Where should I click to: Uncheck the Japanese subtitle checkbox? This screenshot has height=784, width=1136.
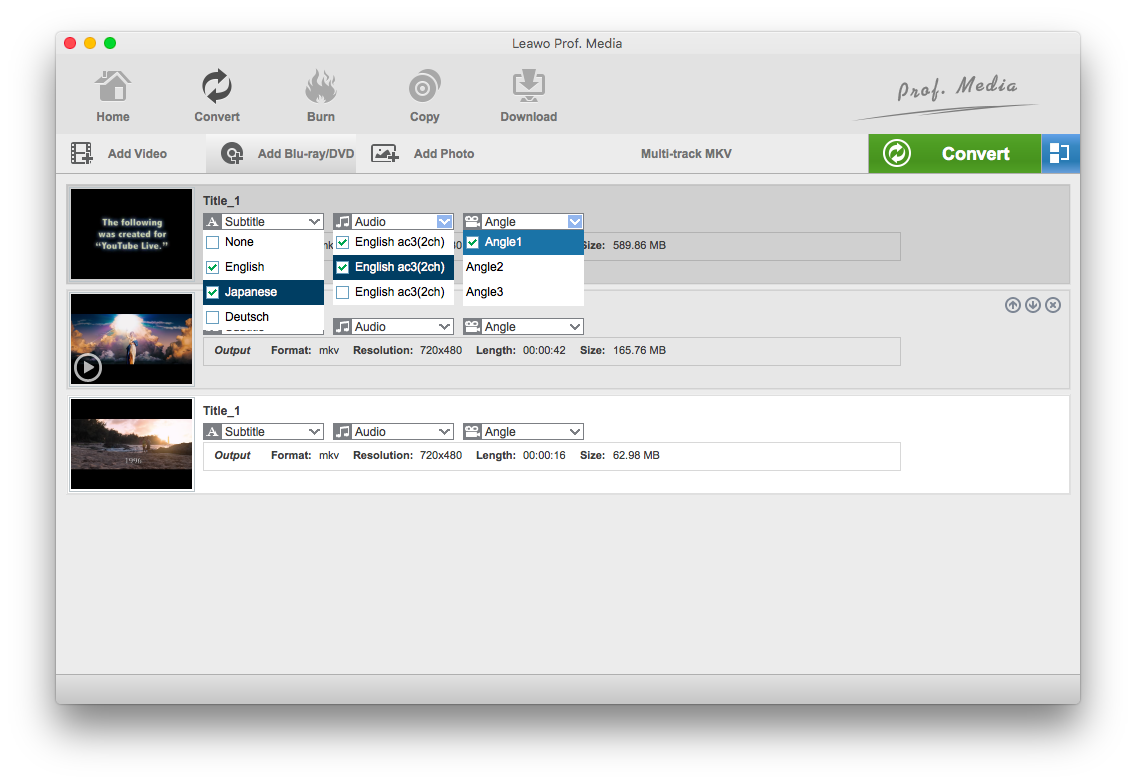click(212, 293)
